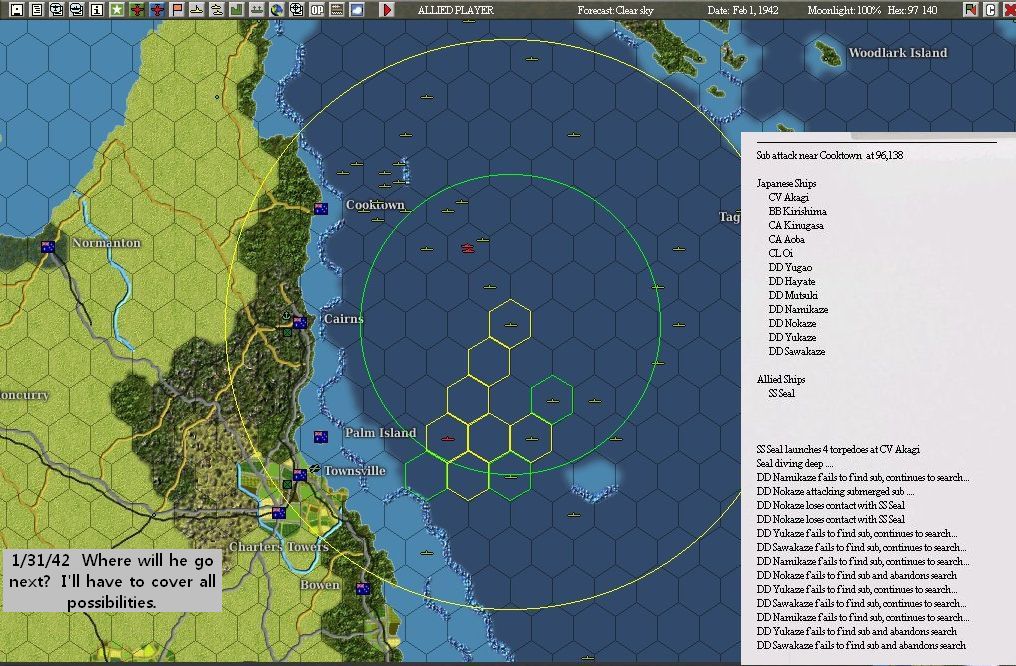Select the Charters Towers base flag

click(279, 513)
